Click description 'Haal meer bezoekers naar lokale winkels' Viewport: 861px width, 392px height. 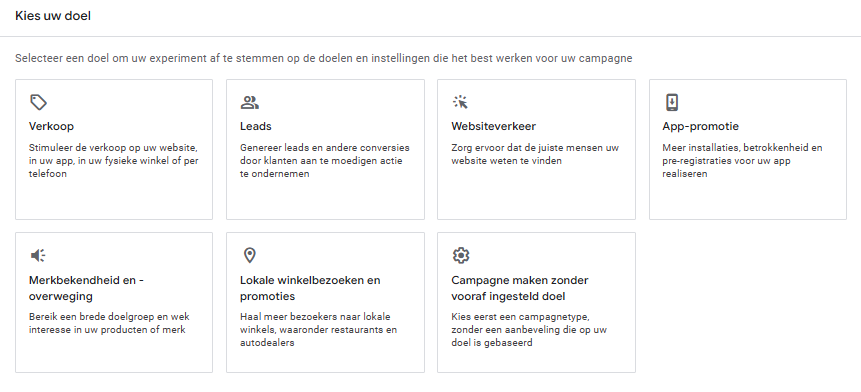tap(318, 330)
